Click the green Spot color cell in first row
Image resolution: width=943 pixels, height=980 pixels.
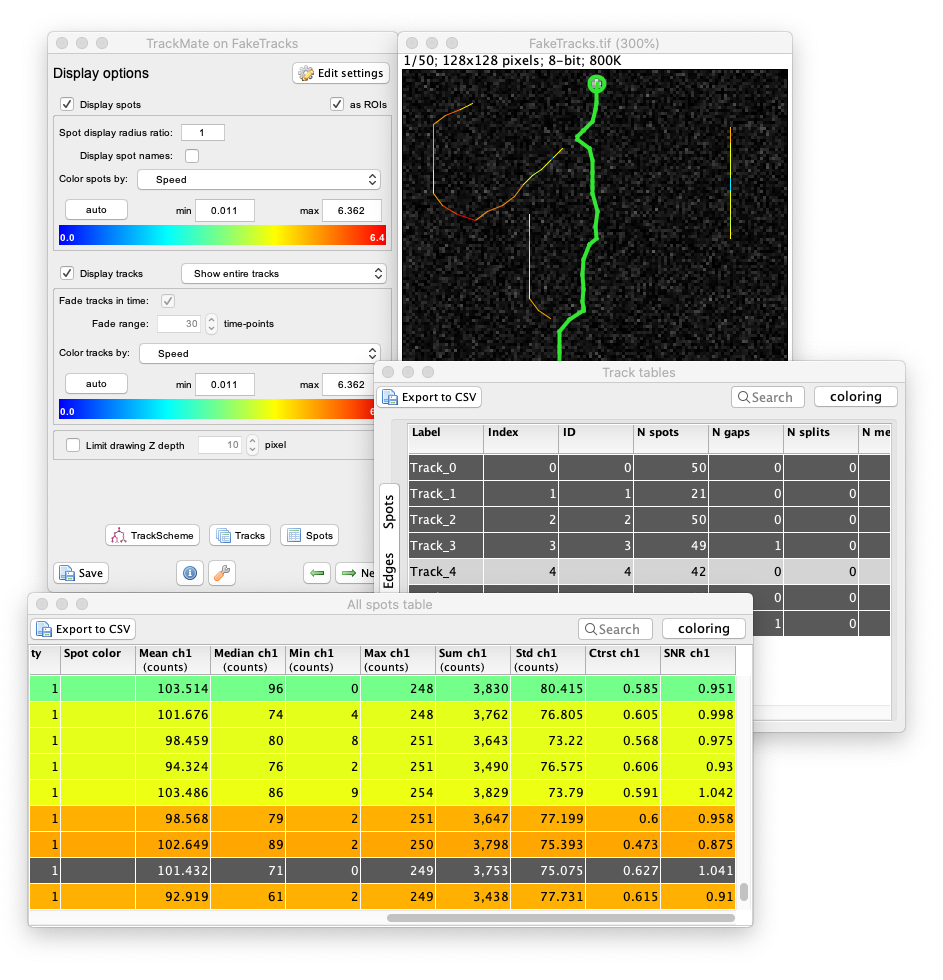98,689
